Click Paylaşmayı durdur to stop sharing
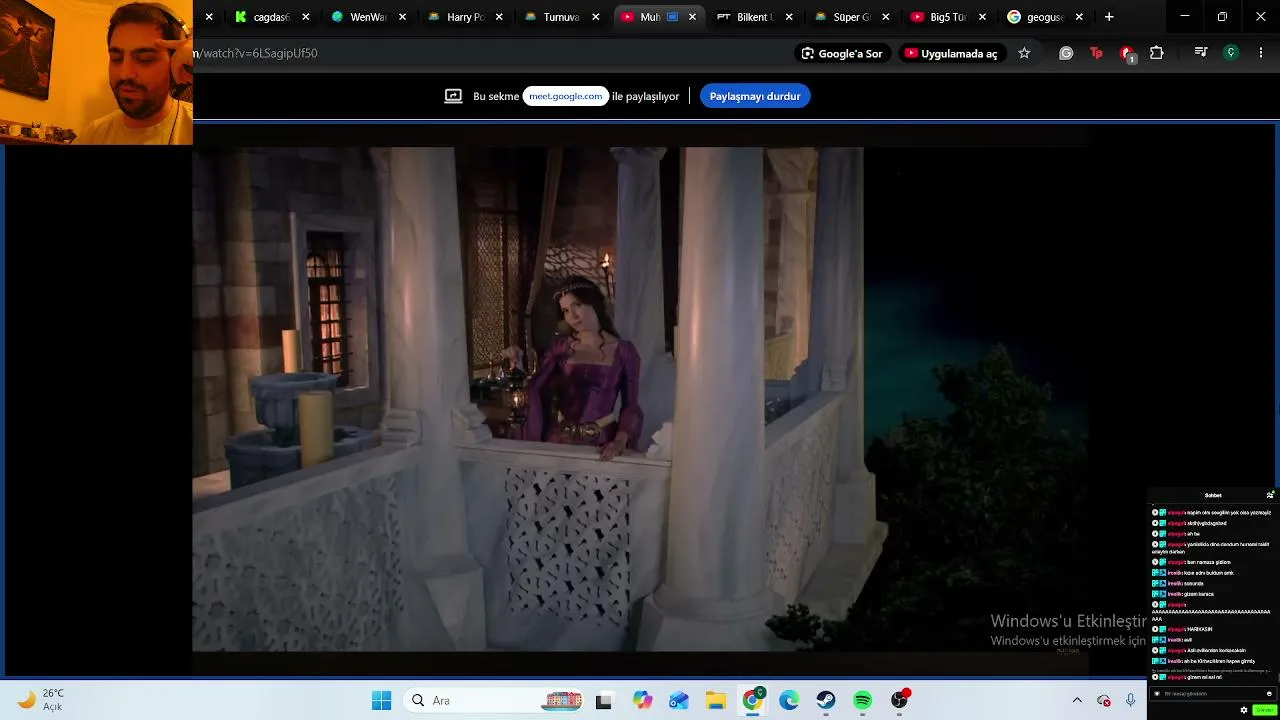This screenshot has height=720, width=1280. point(755,96)
